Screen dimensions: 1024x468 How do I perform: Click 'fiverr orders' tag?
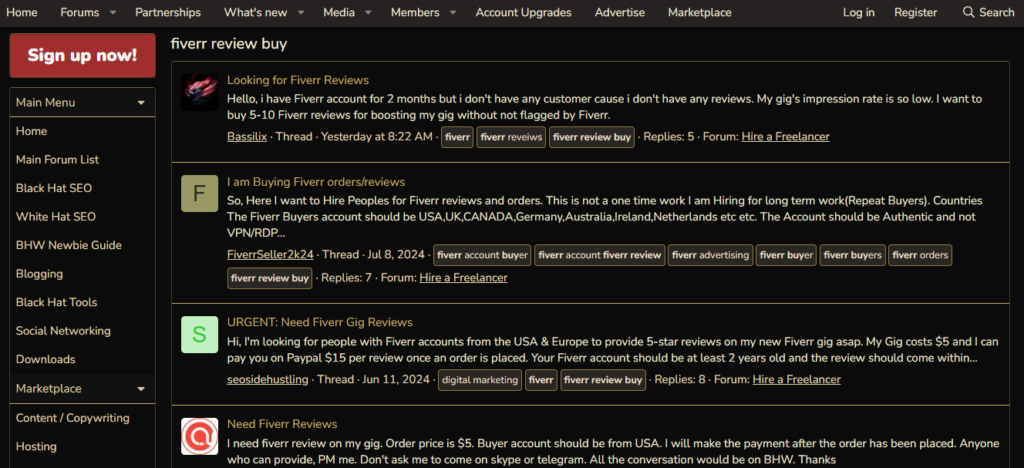point(920,255)
